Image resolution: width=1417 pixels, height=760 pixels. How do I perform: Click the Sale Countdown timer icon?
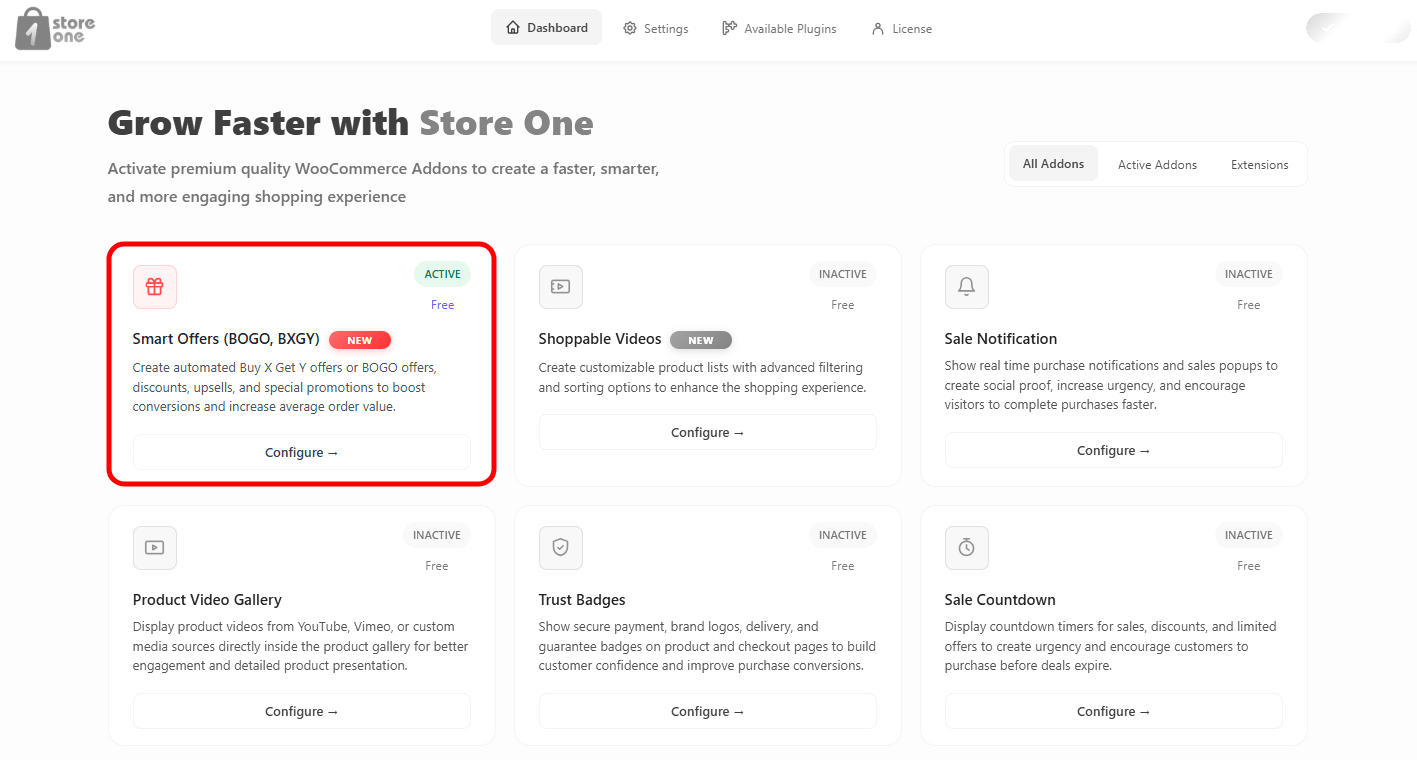[967, 548]
